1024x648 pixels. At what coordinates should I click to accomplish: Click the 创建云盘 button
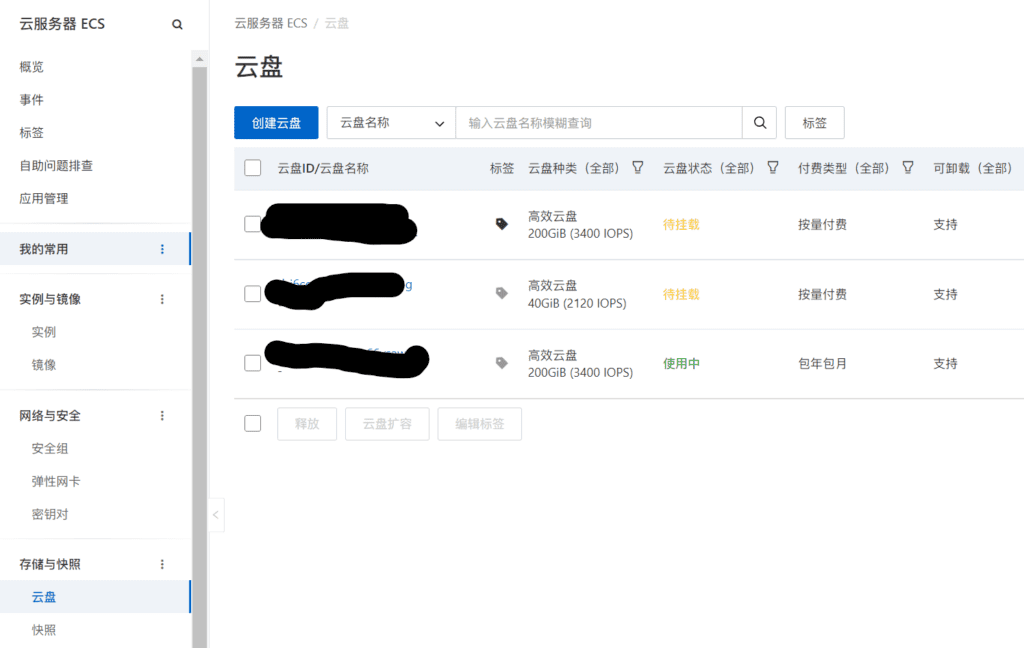276,123
